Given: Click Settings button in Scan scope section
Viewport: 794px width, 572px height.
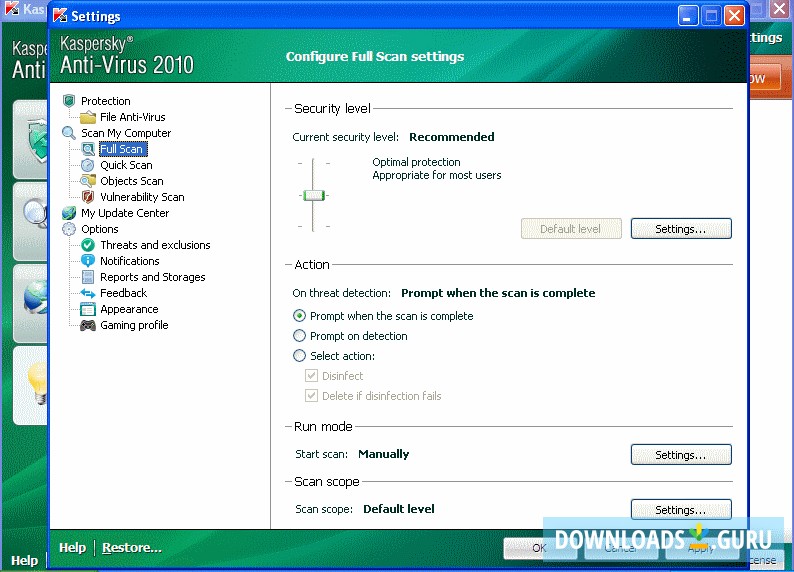Looking at the screenshot, I should point(681,510).
